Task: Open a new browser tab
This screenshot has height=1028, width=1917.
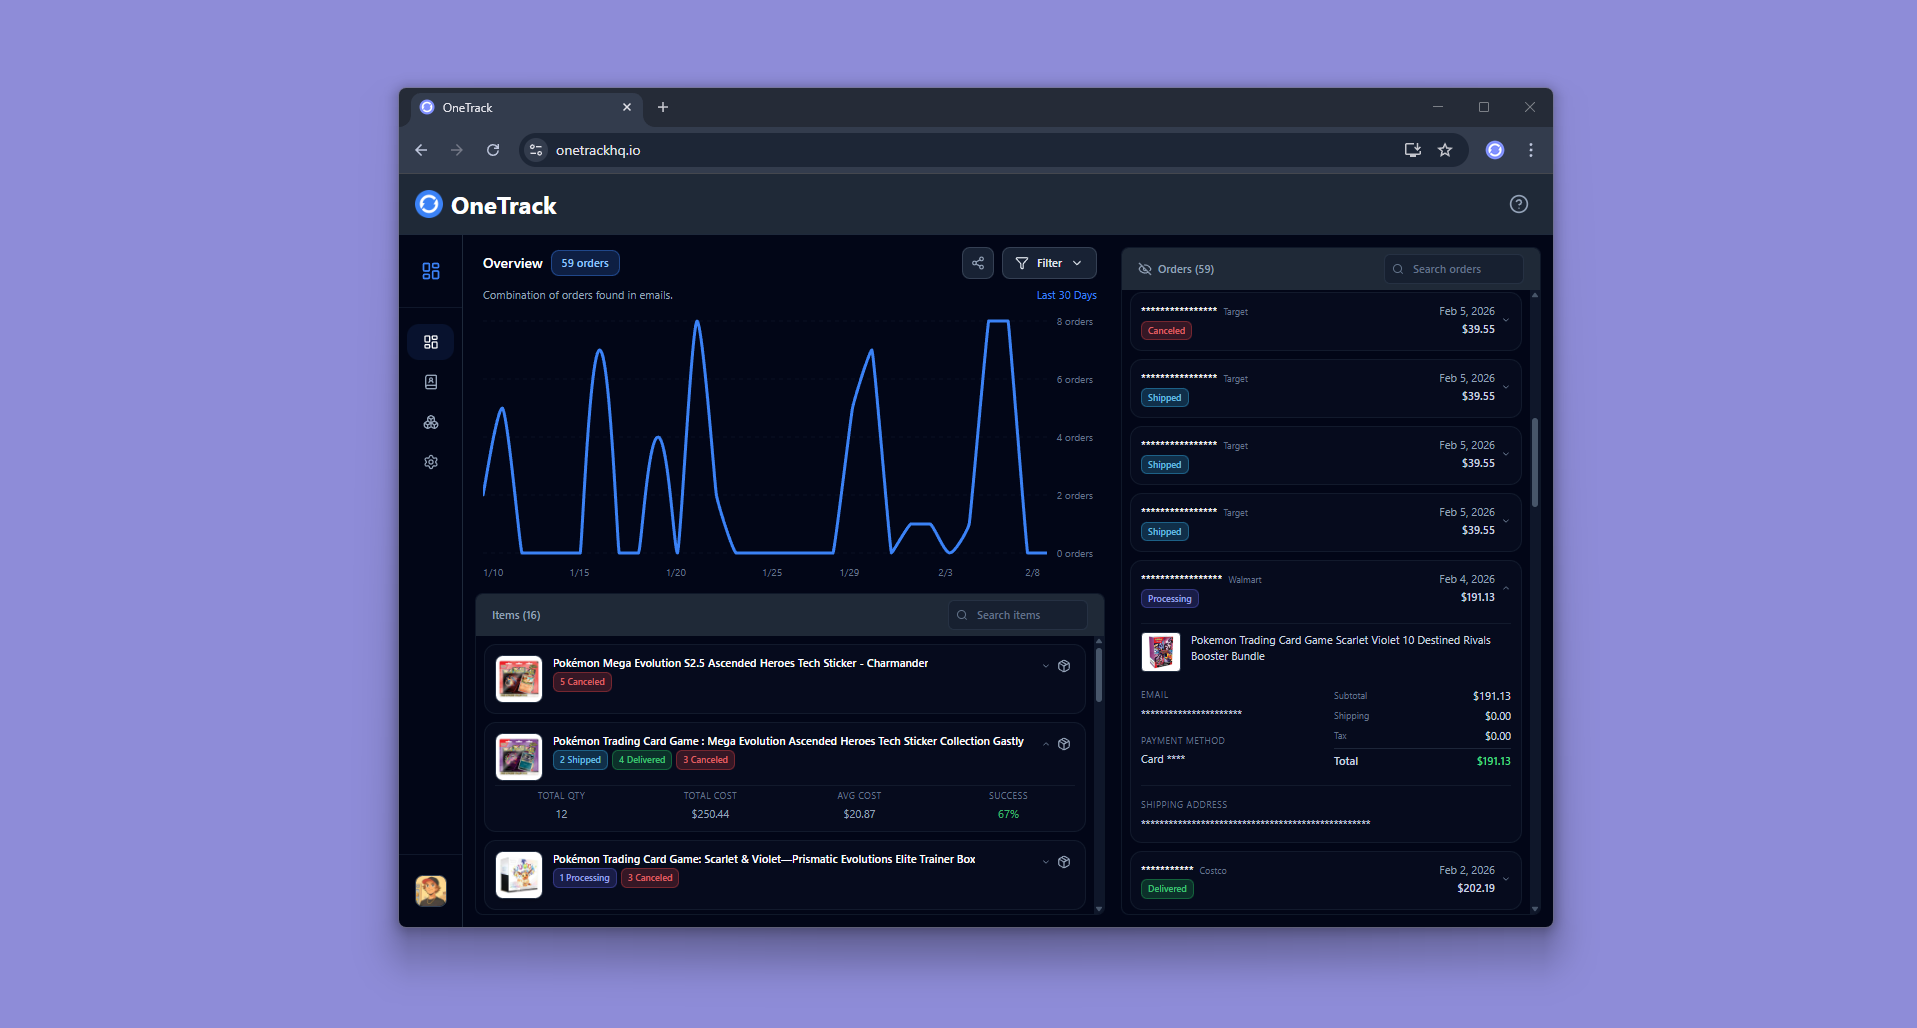Action: click(x=663, y=108)
